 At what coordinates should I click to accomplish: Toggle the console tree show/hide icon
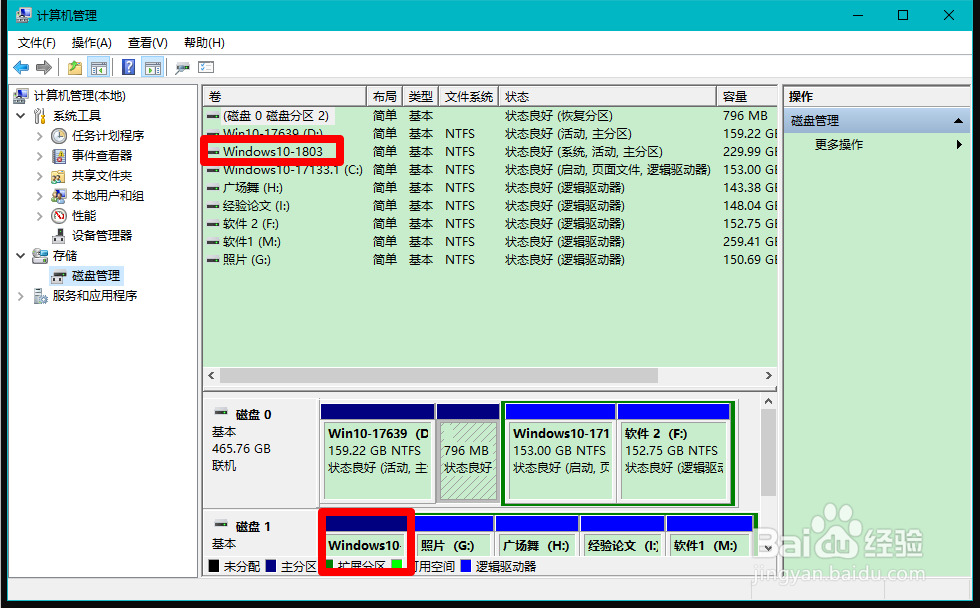click(x=99, y=67)
